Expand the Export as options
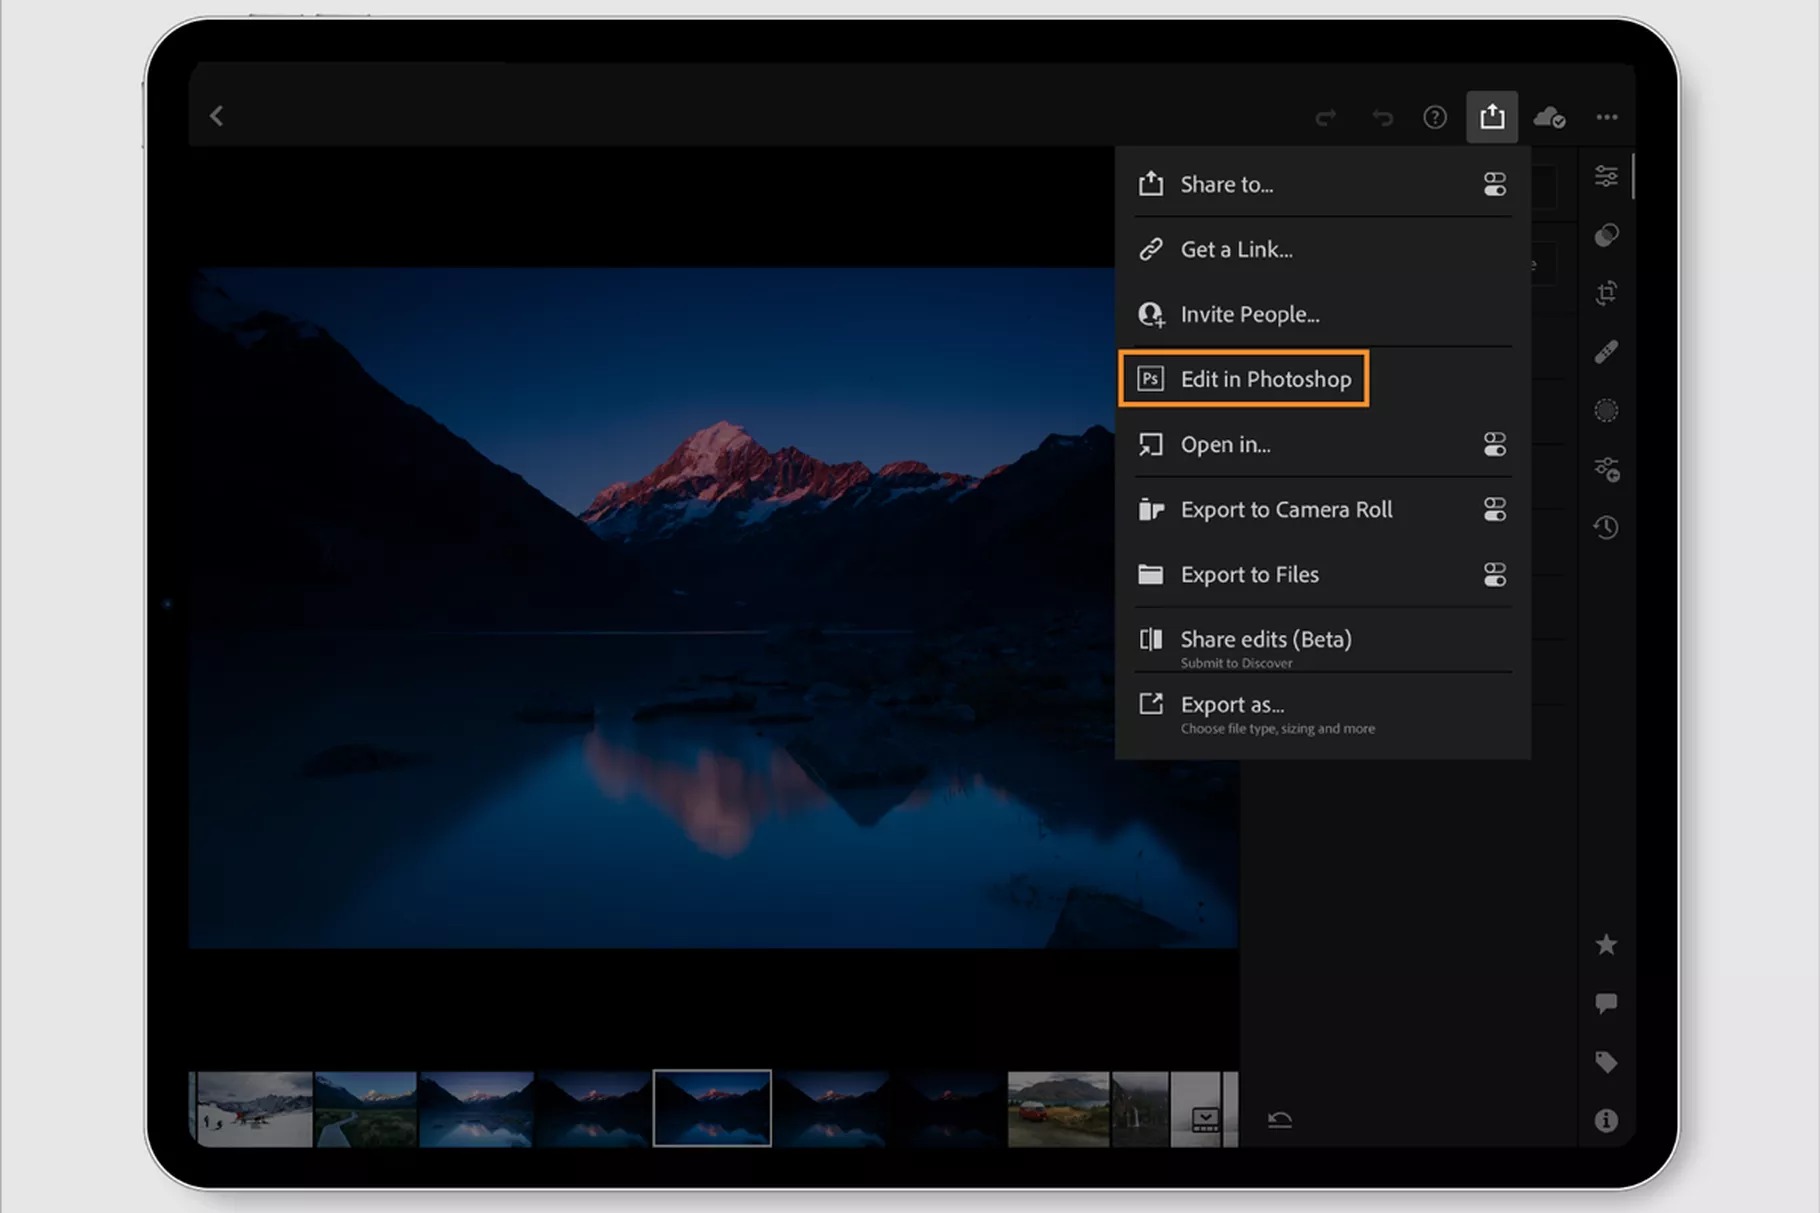The width and height of the screenshot is (1820, 1213). (x=1232, y=705)
